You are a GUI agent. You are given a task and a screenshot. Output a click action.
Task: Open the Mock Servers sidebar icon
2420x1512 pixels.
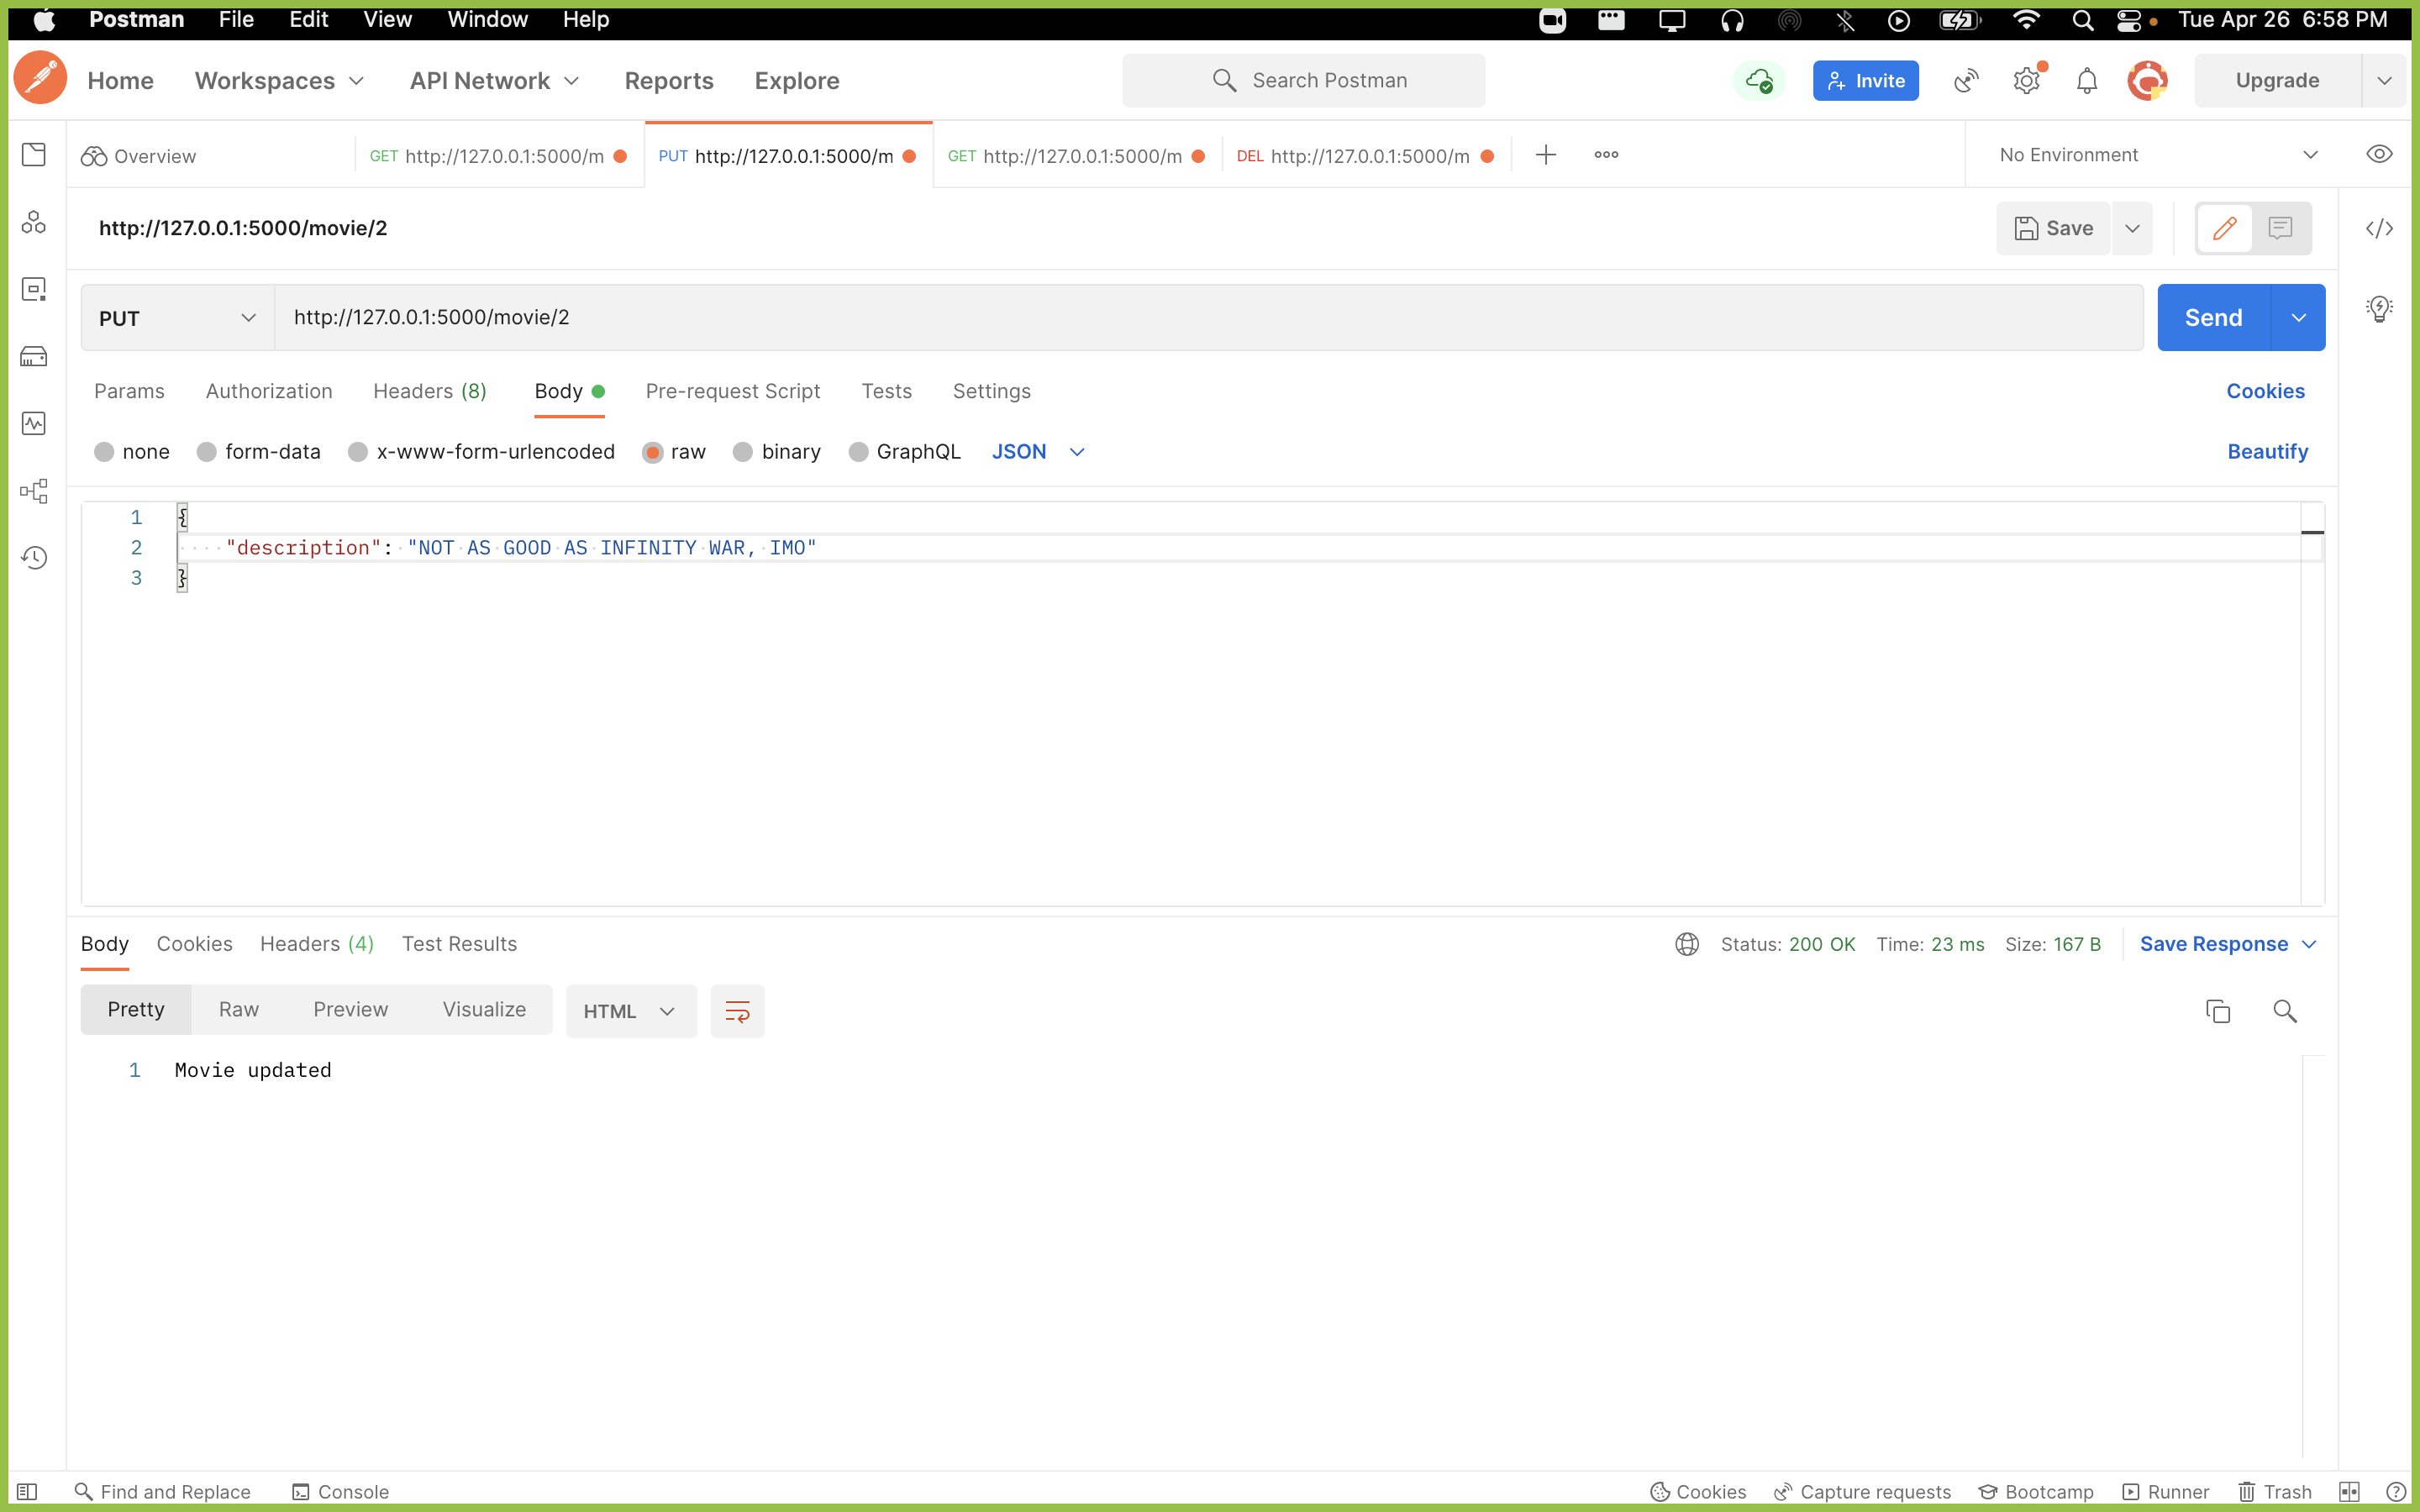tap(34, 357)
